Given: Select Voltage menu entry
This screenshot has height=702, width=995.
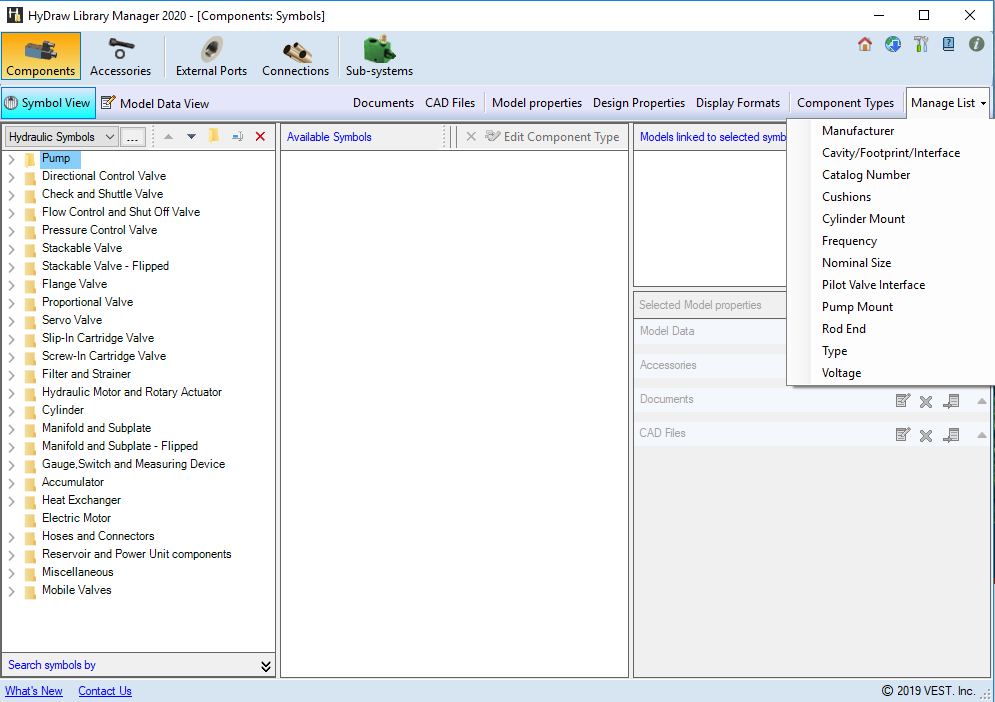Looking at the screenshot, I should tap(841, 373).
